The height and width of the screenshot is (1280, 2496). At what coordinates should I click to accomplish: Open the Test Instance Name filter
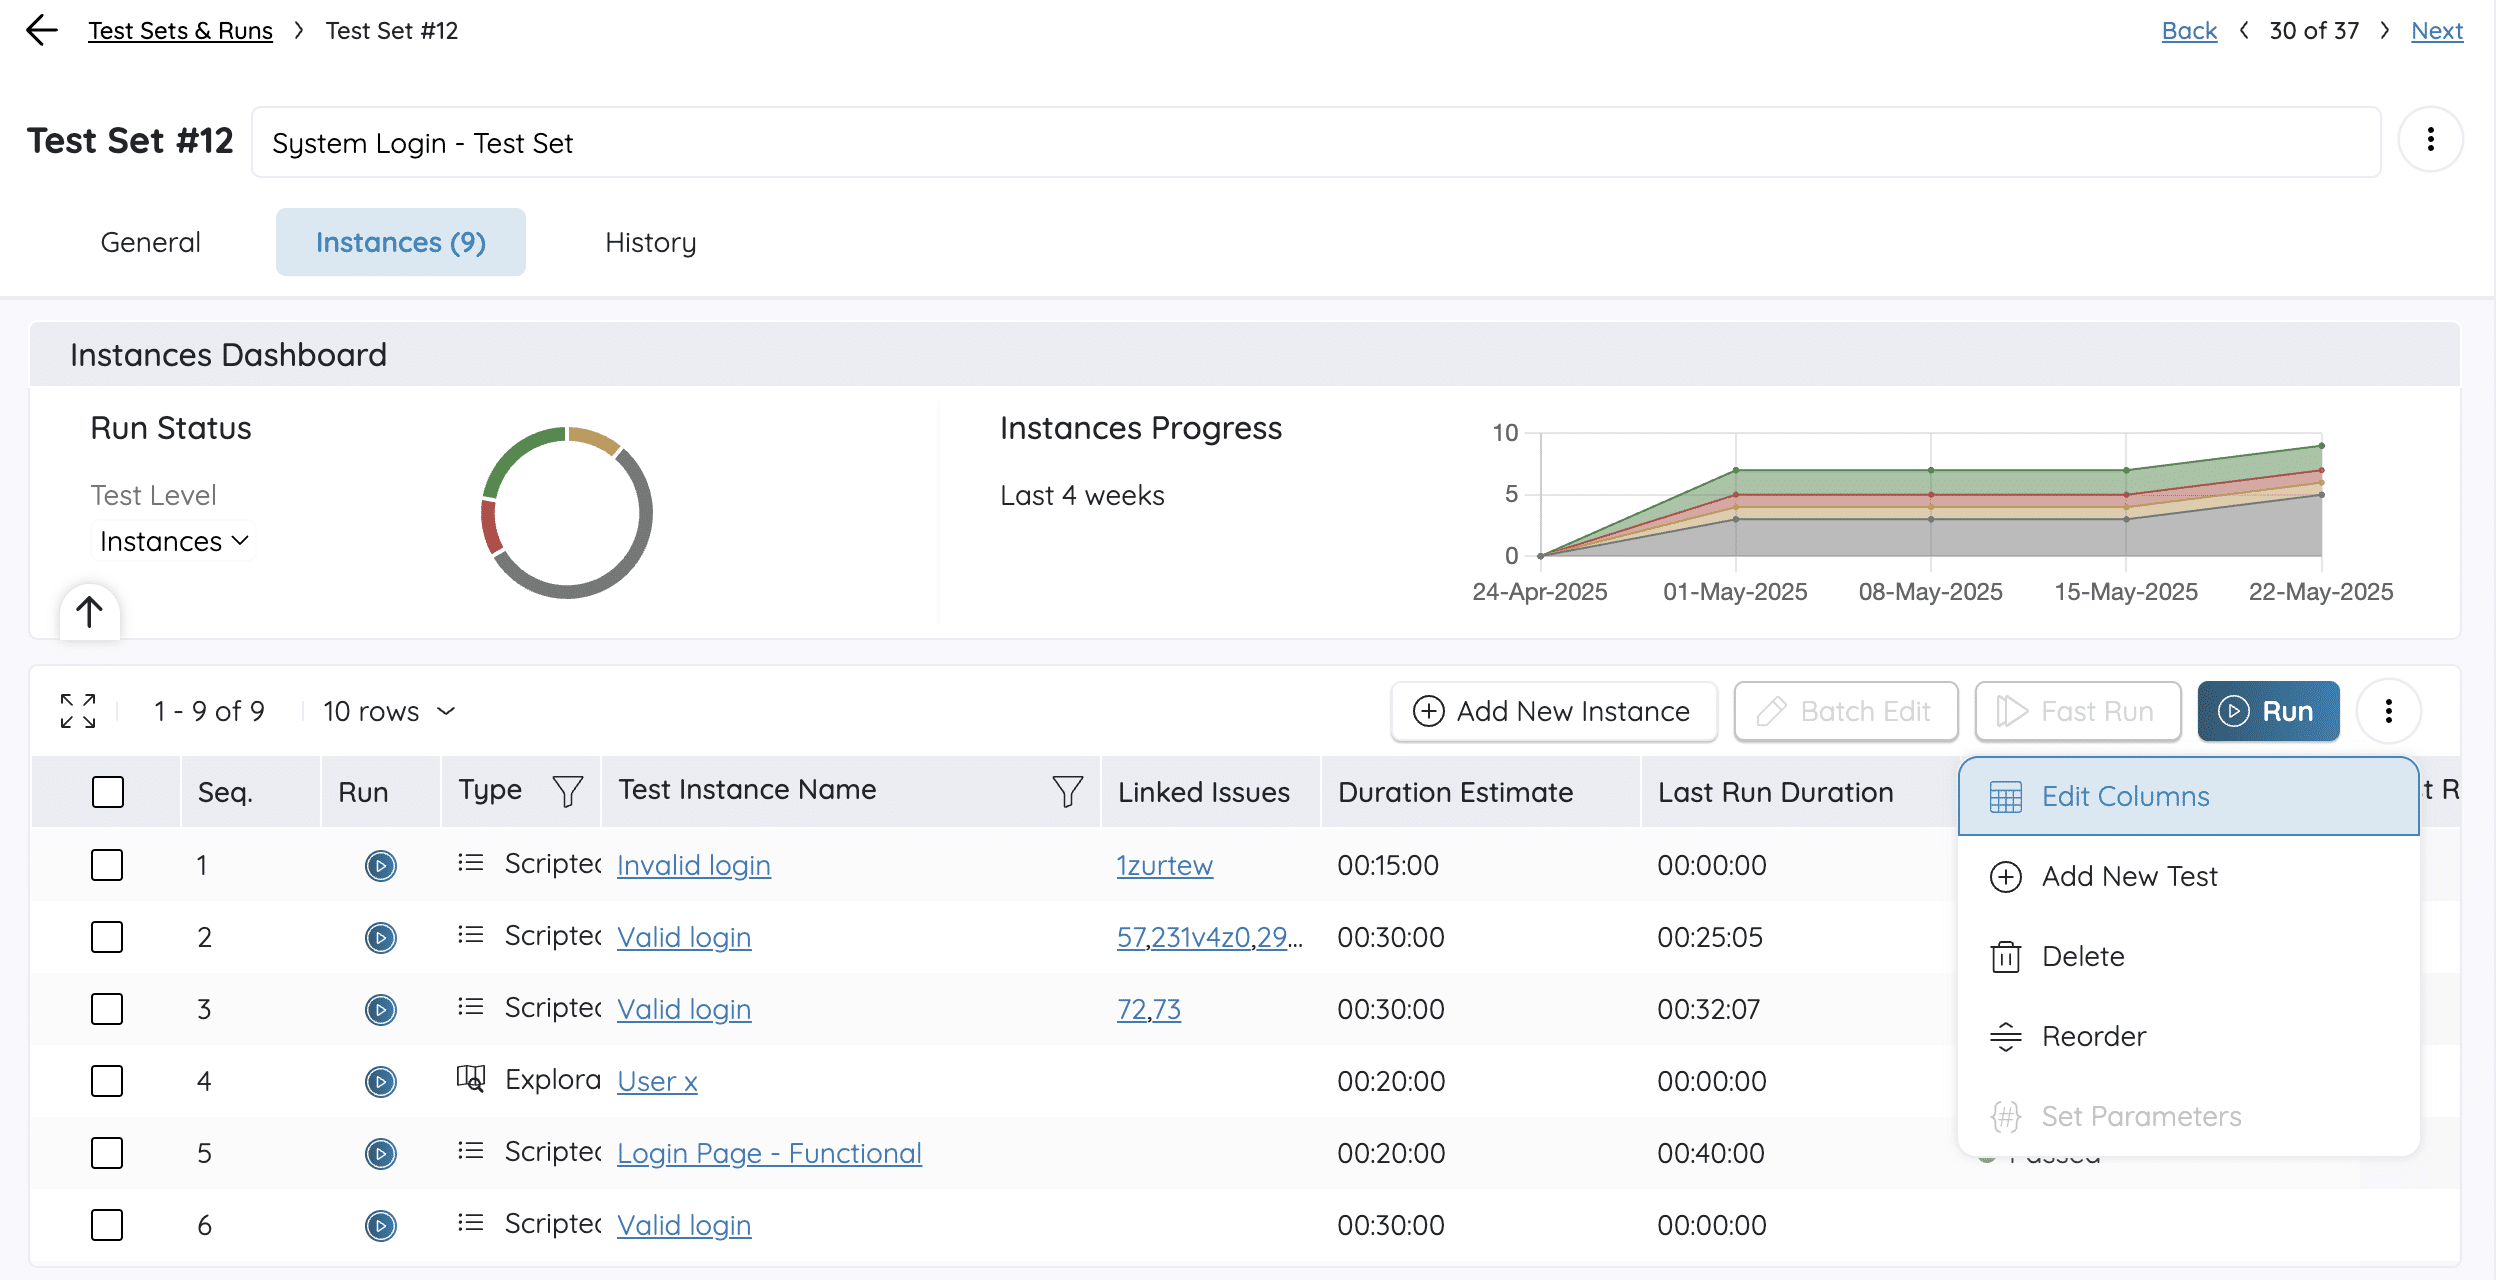1067,791
